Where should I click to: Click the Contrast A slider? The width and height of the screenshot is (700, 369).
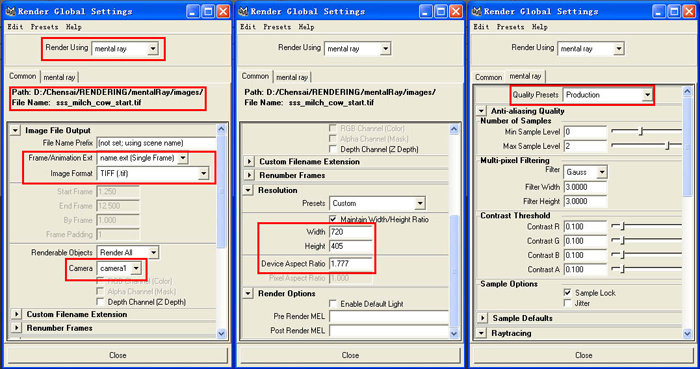[x=646, y=269]
